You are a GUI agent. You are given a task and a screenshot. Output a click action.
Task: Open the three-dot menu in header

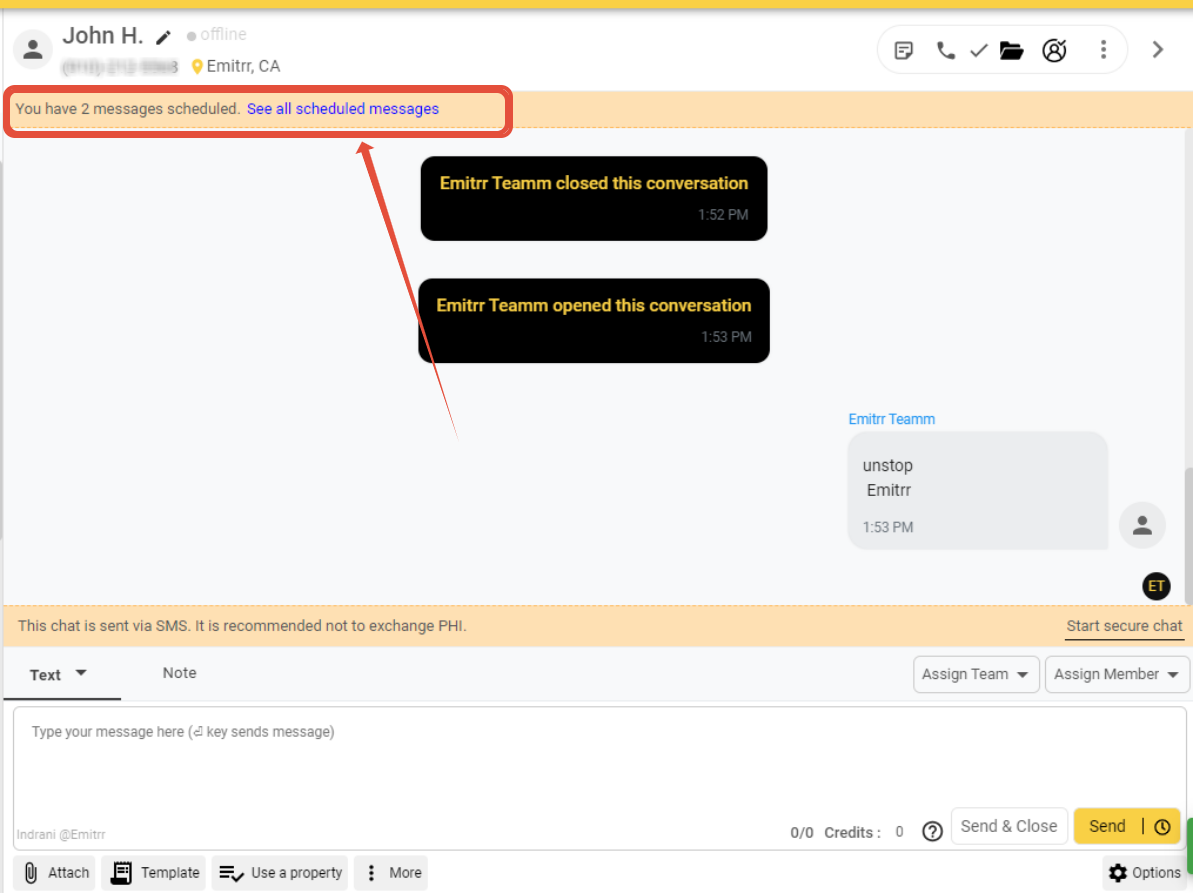tap(1103, 50)
